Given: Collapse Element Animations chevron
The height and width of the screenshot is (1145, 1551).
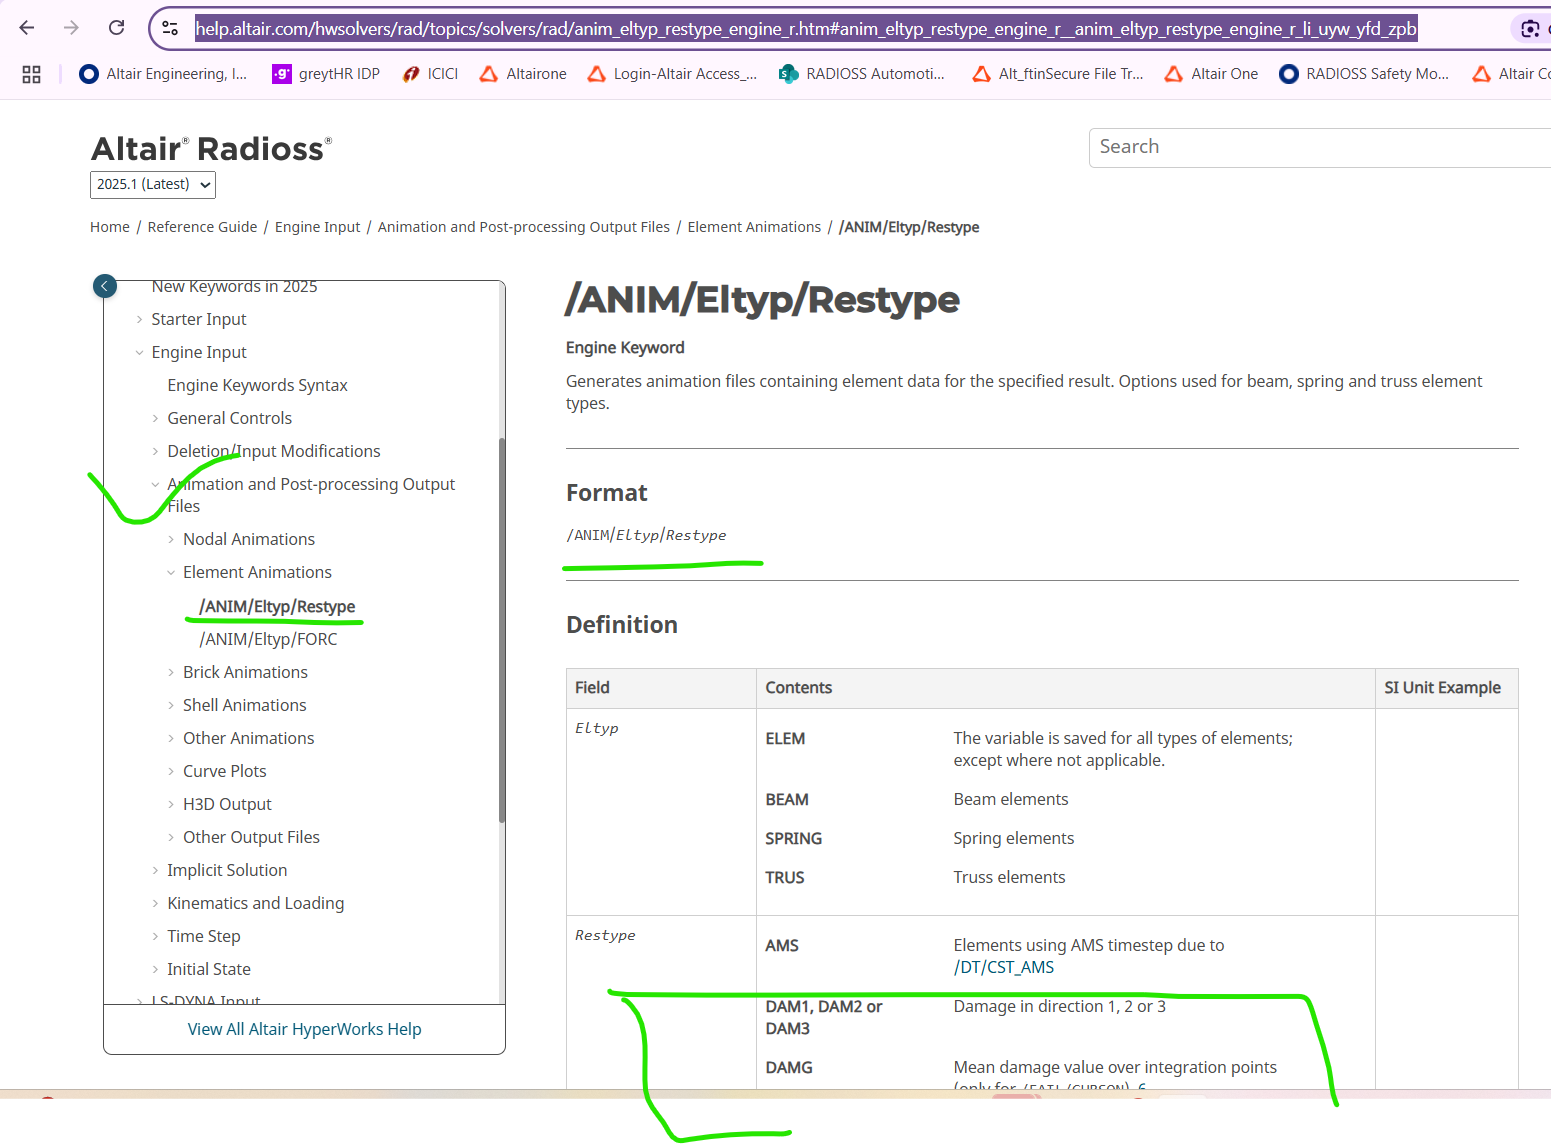Looking at the screenshot, I should coord(171,572).
